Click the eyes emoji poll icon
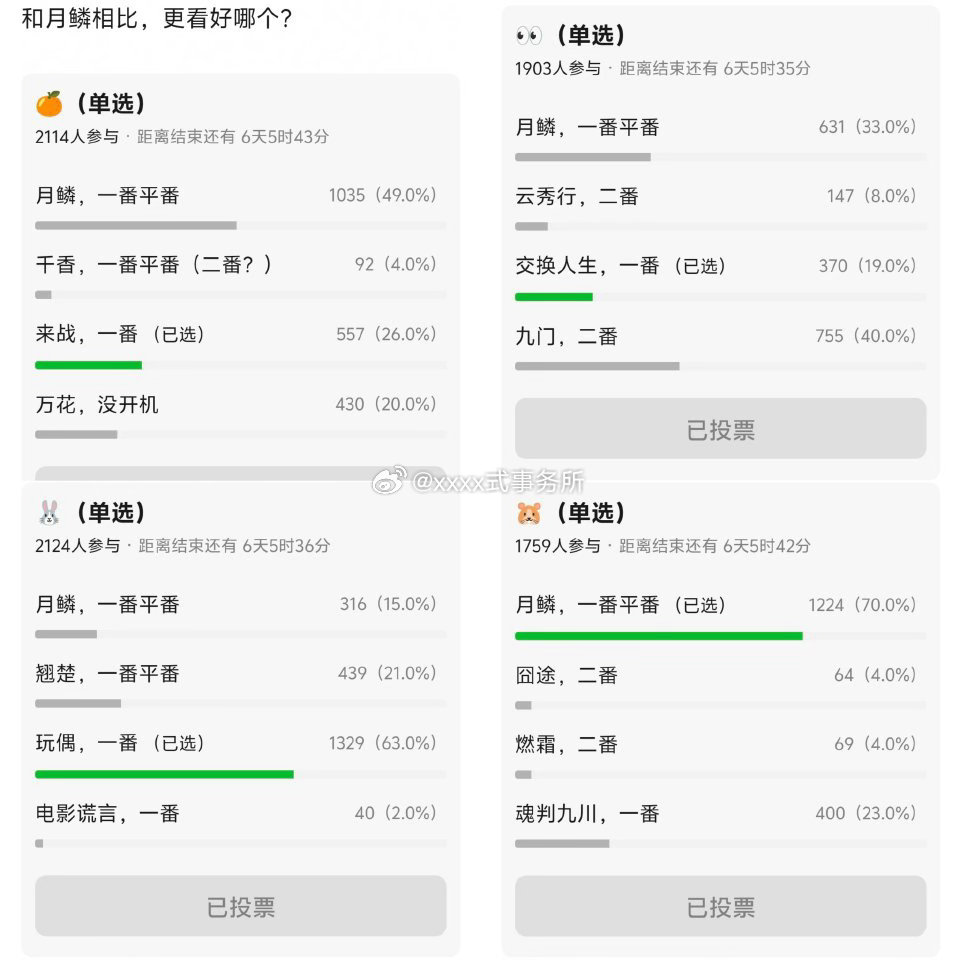 528,36
